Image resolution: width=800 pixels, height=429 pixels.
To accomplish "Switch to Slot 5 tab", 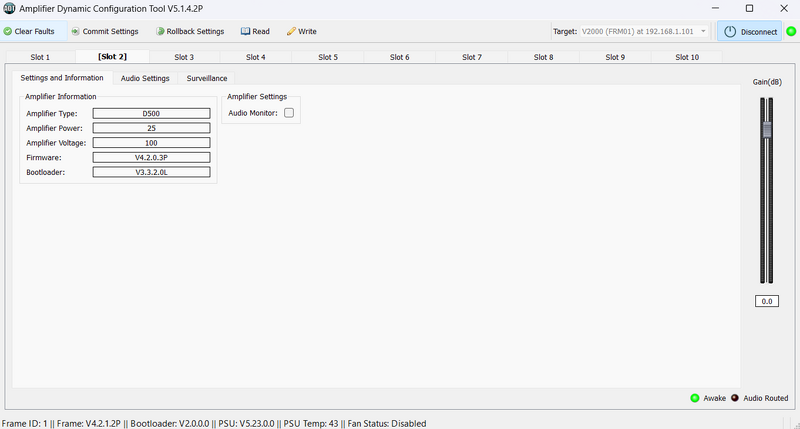I will (x=328, y=57).
